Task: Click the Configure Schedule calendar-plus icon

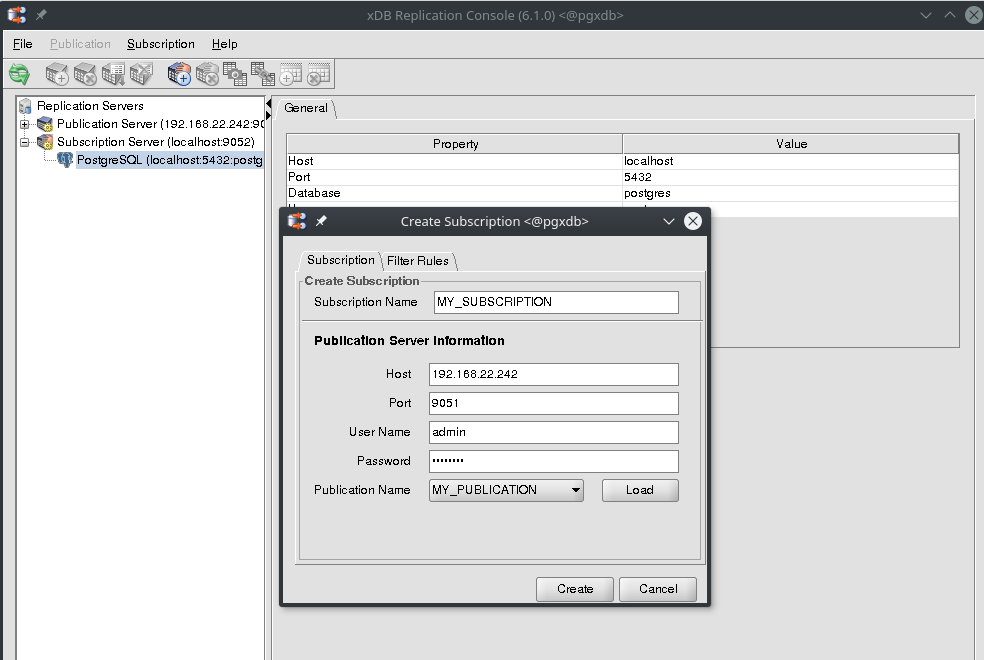Action: [x=291, y=74]
